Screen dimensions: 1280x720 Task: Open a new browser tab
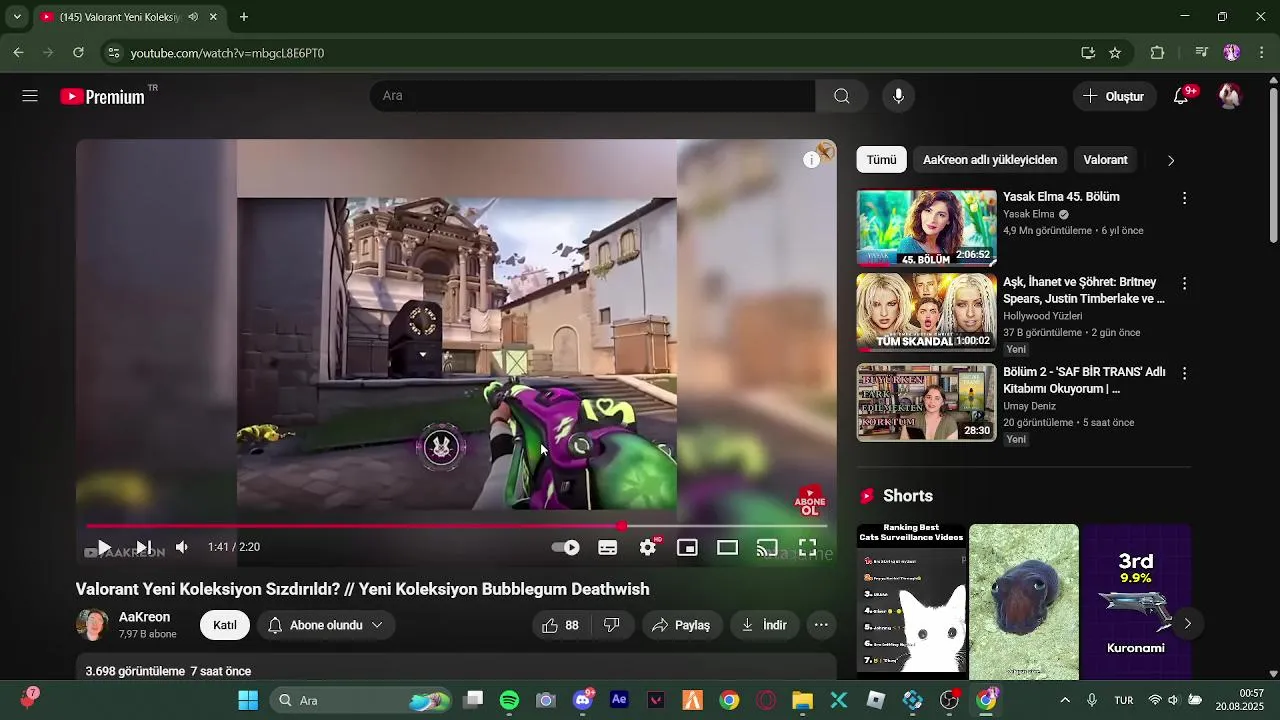(x=243, y=17)
